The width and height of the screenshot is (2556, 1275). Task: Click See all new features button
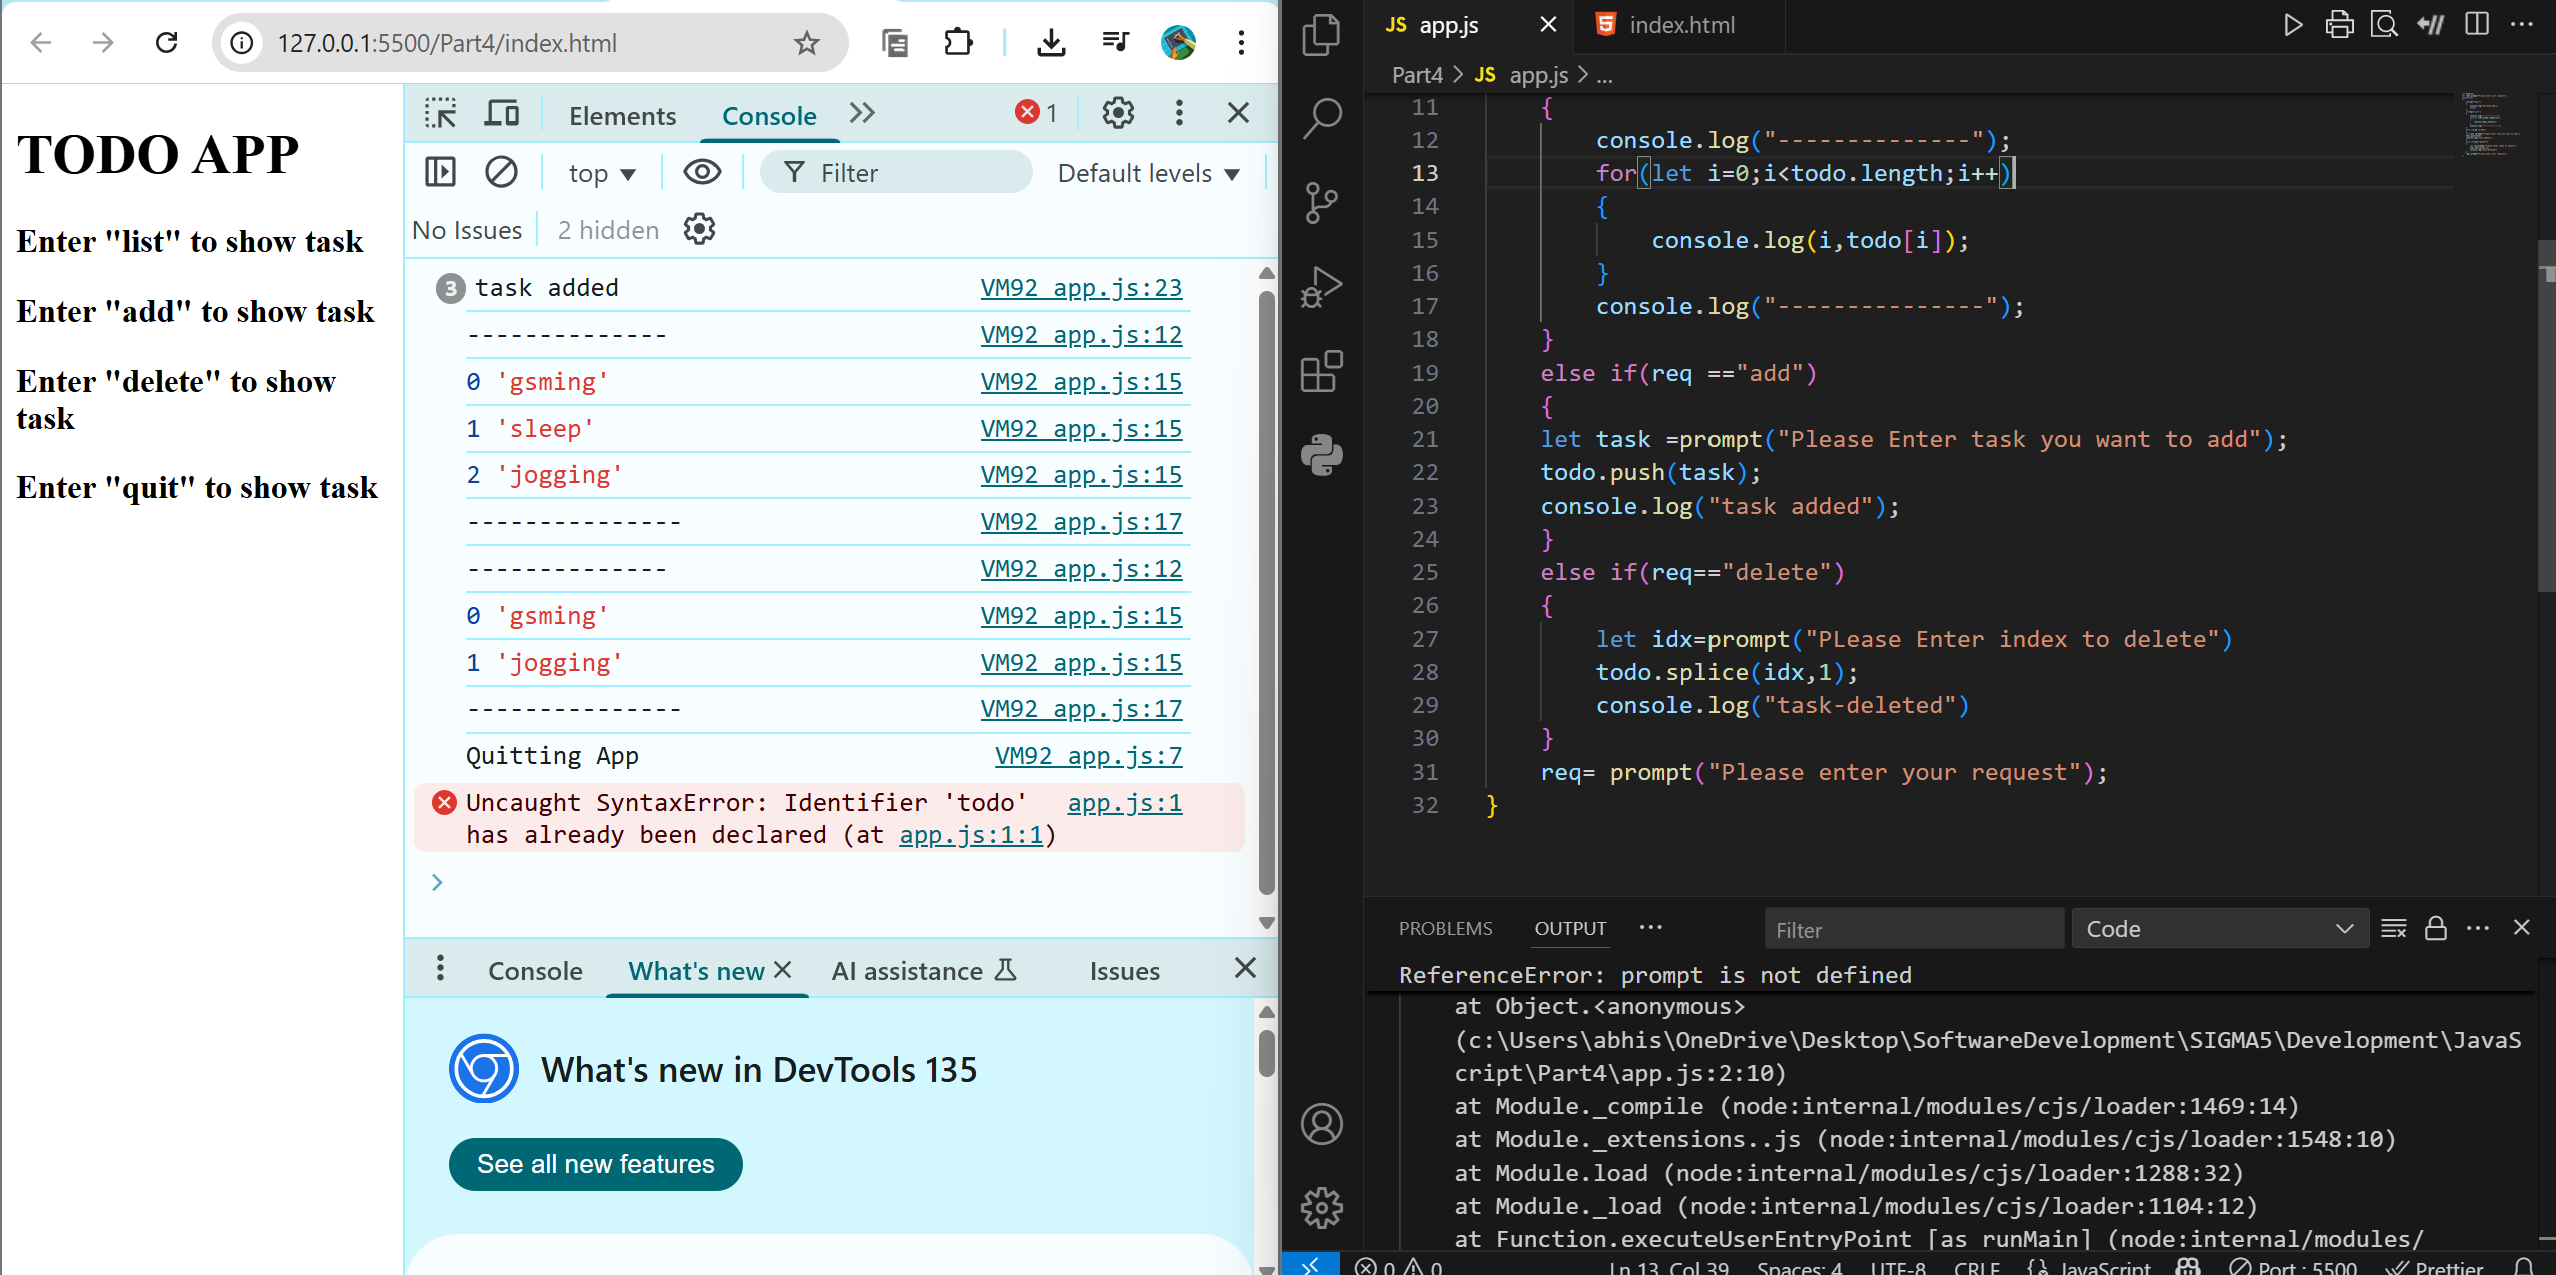coord(595,1164)
